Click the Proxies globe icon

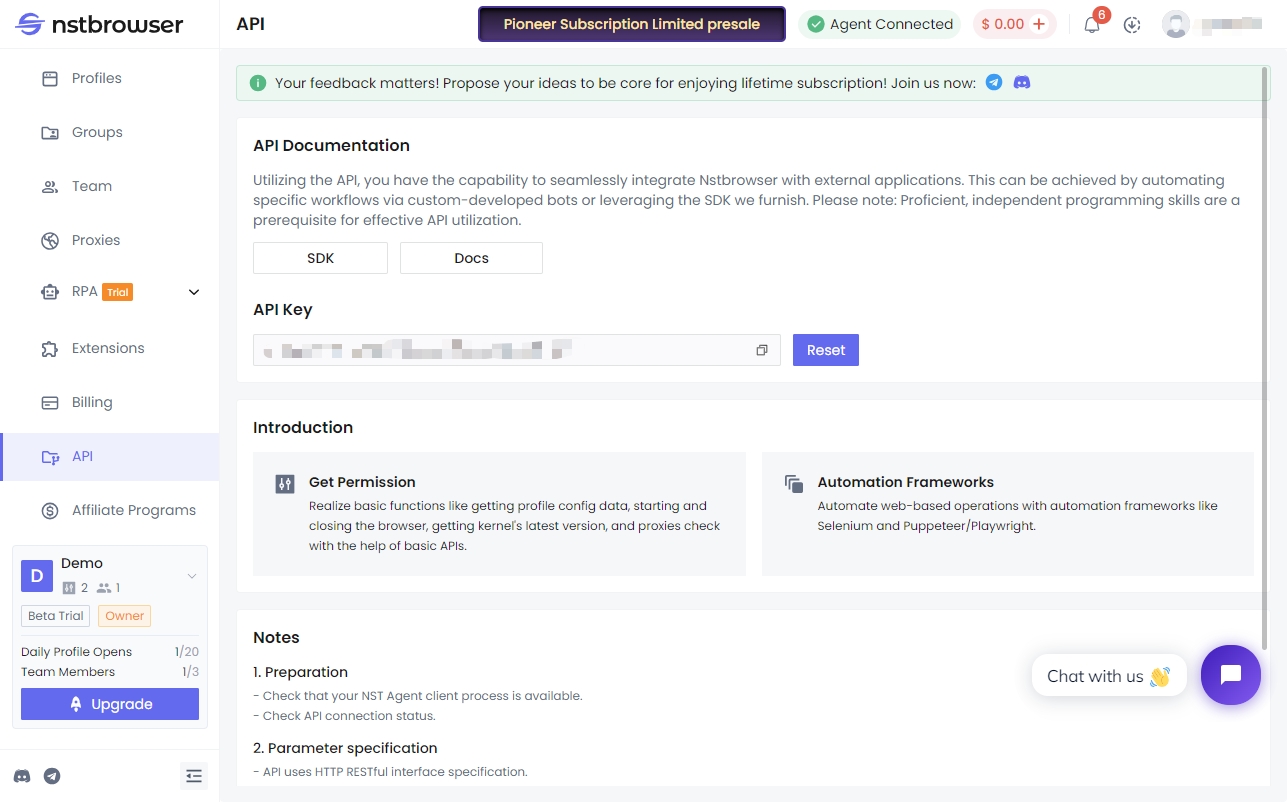point(50,240)
